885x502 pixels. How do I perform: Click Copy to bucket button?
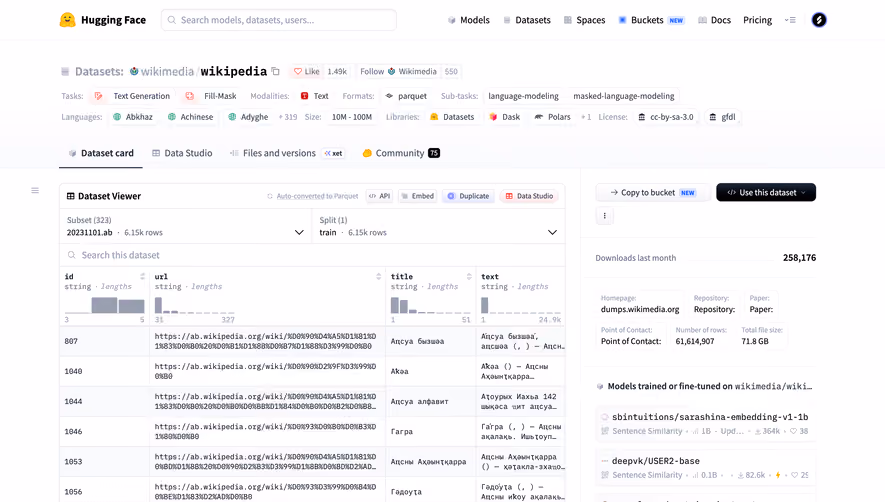point(652,193)
